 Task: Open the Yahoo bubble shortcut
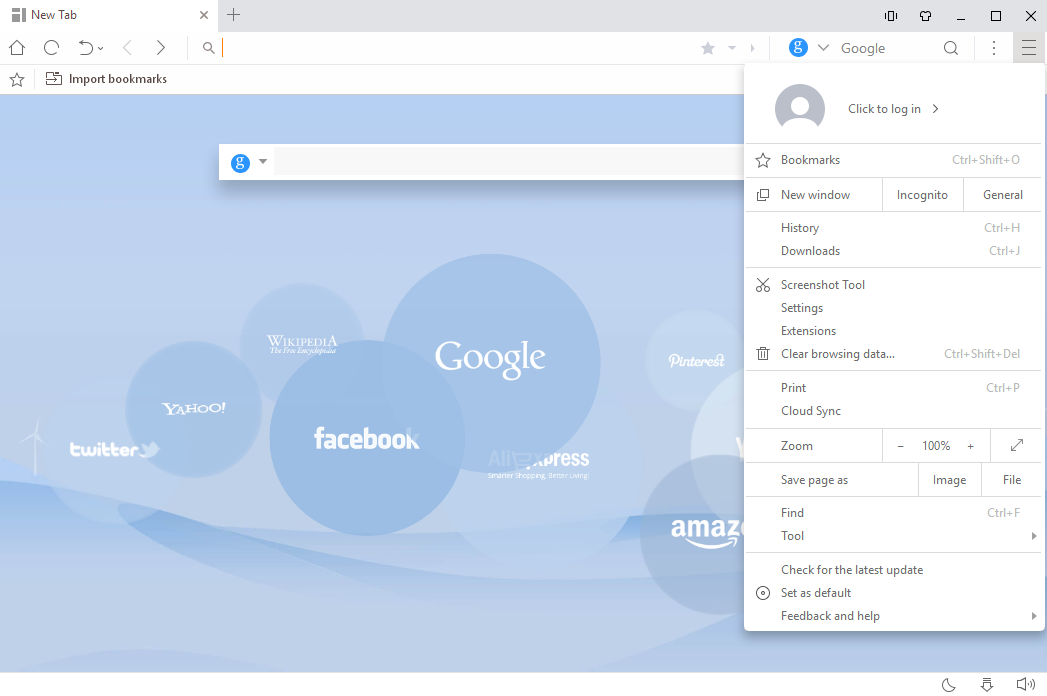[194, 409]
